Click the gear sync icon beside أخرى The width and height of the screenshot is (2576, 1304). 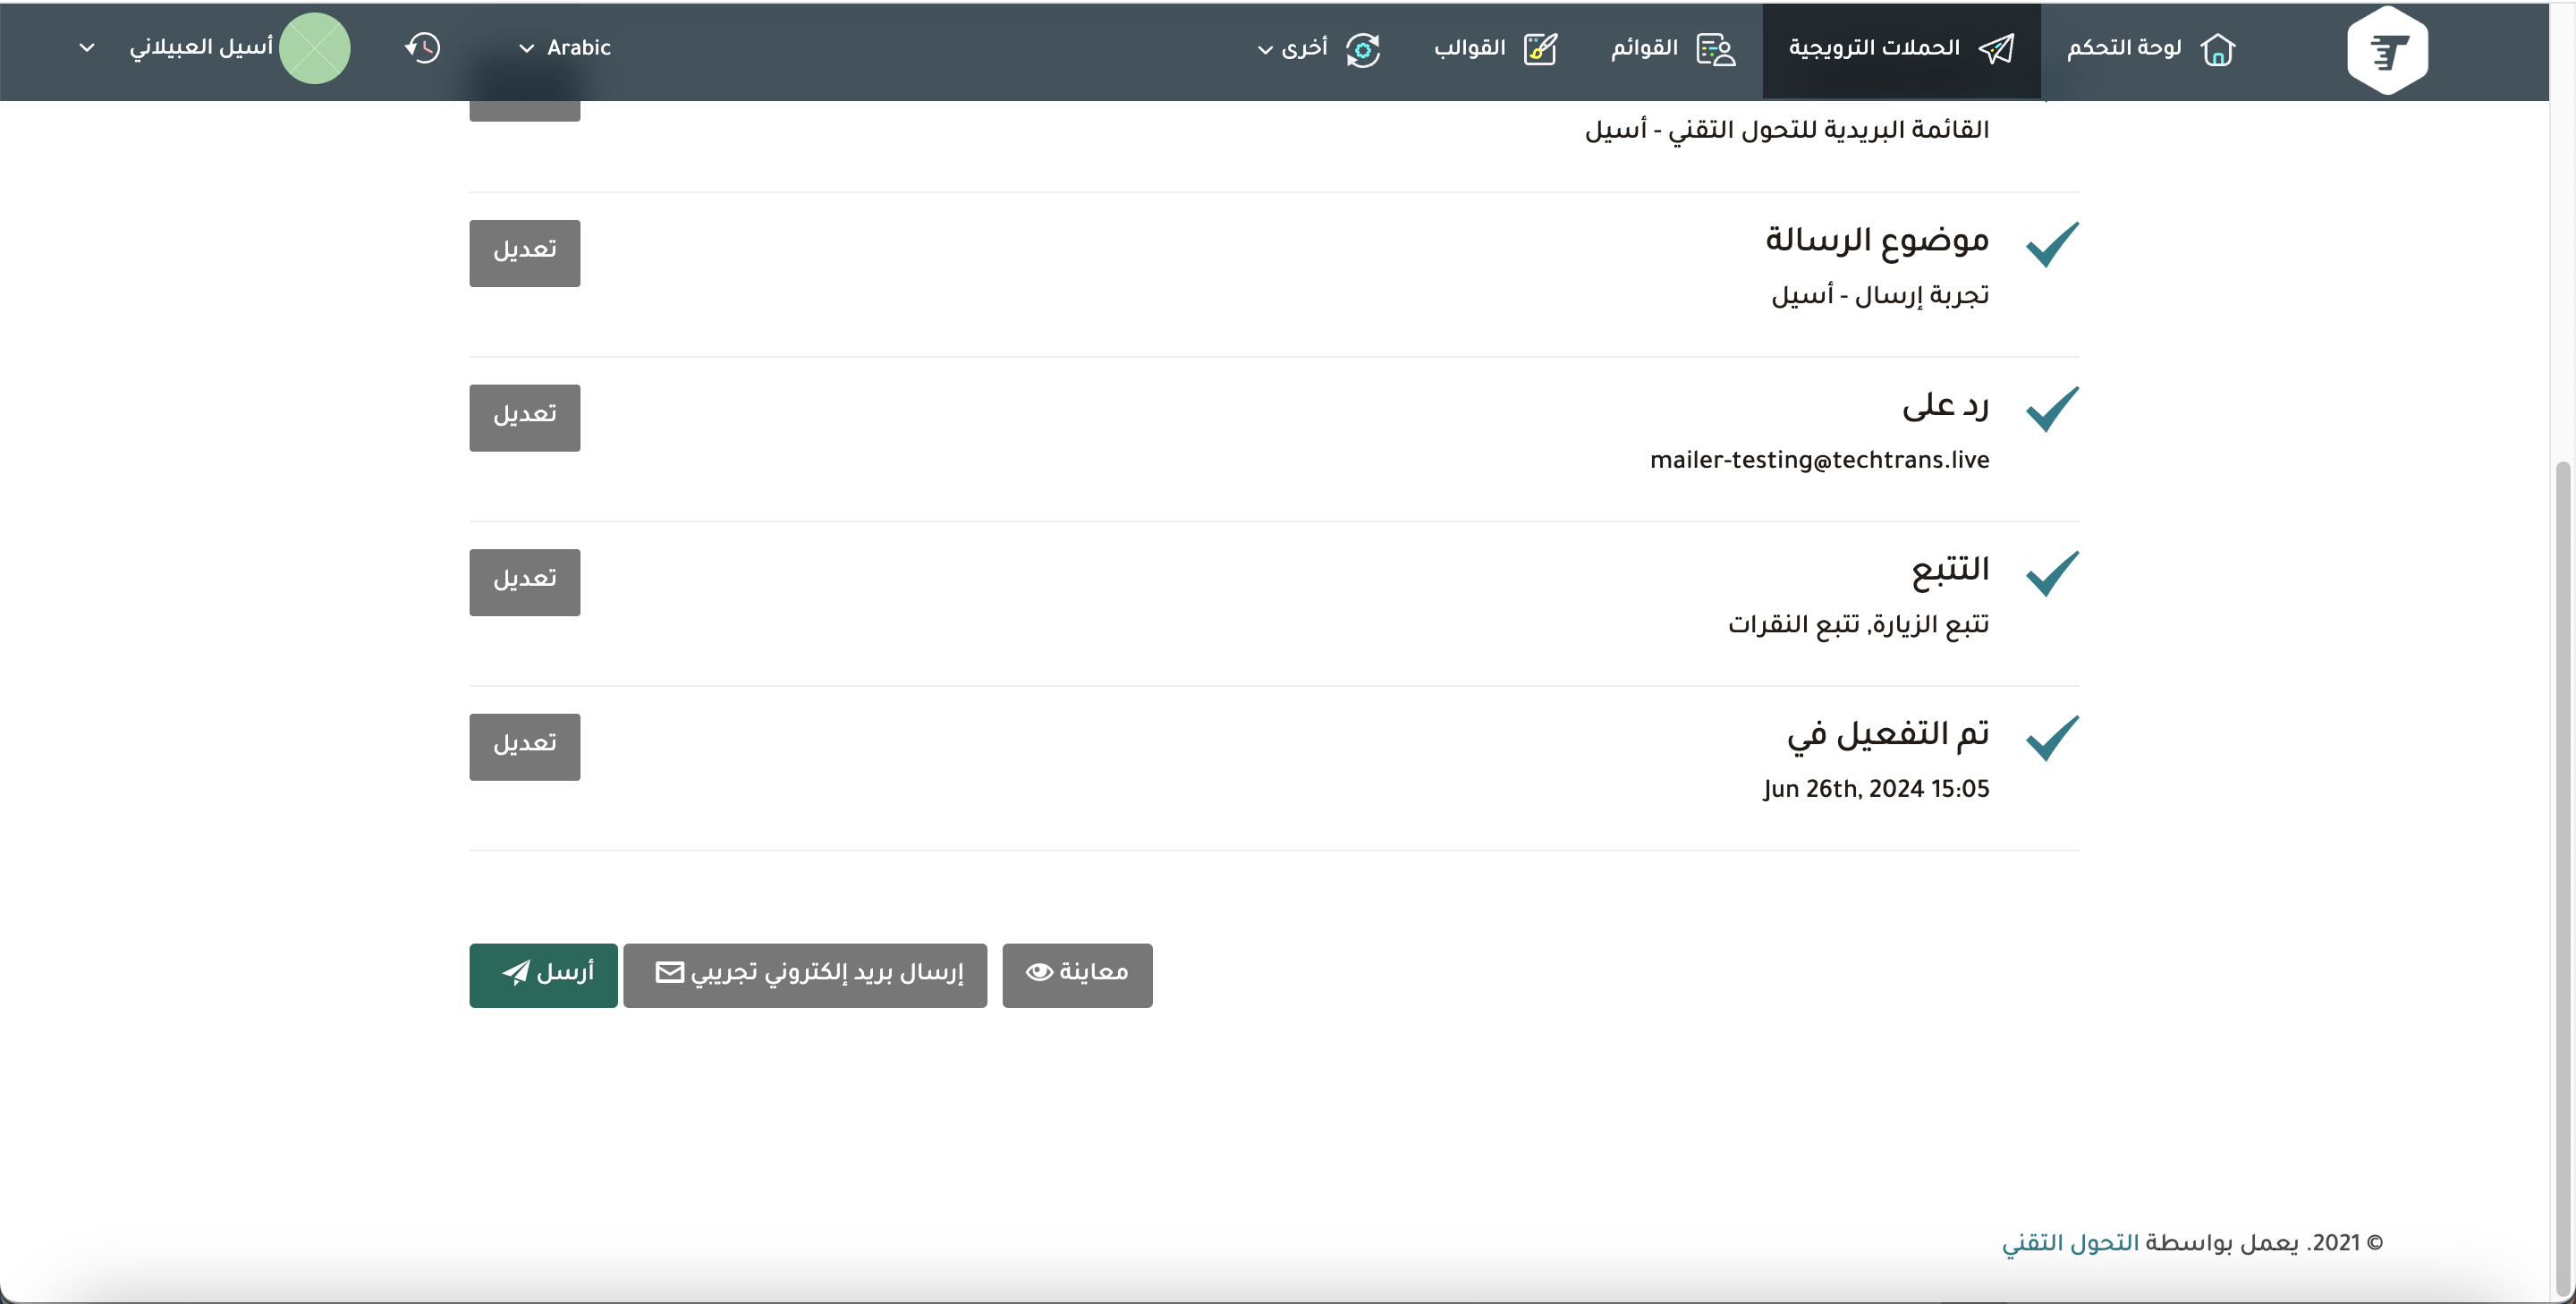click(1362, 49)
